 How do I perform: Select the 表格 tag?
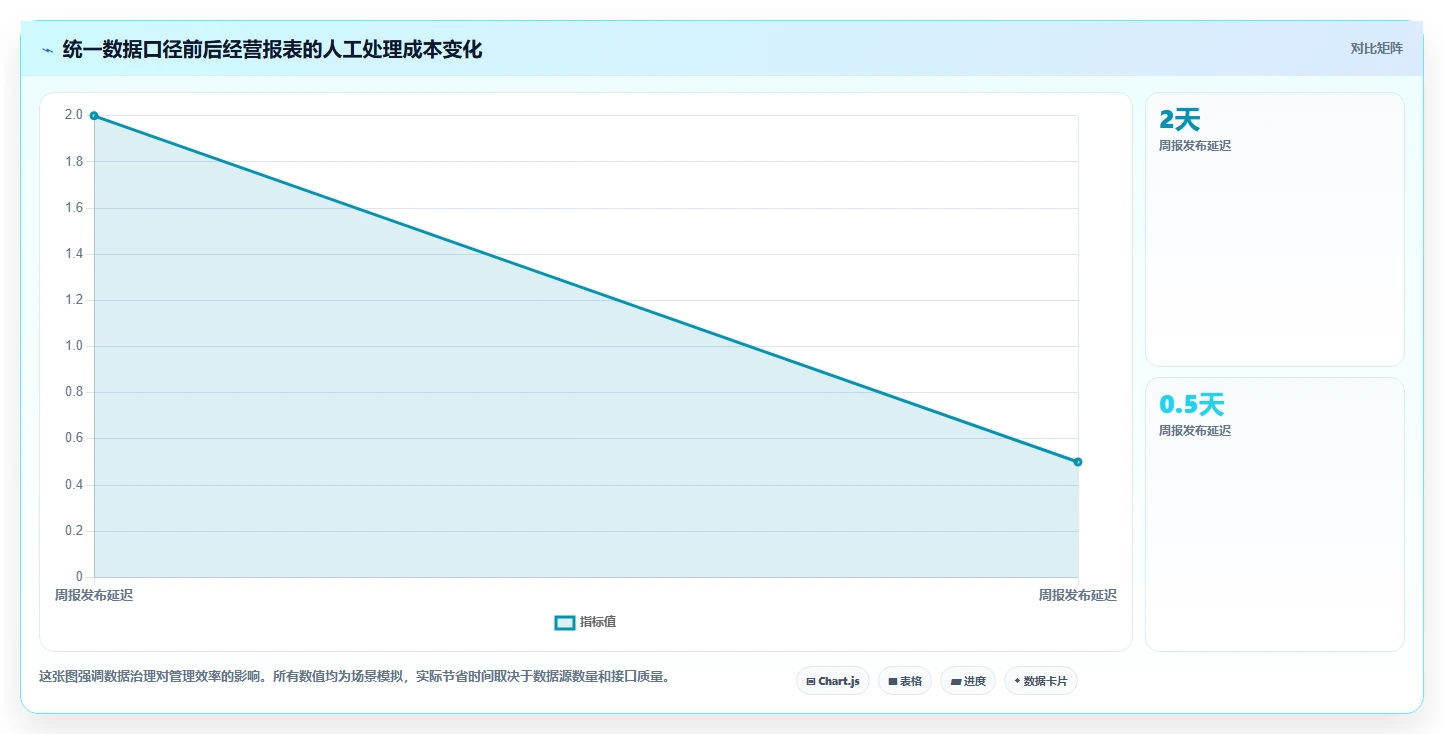click(x=905, y=681)
